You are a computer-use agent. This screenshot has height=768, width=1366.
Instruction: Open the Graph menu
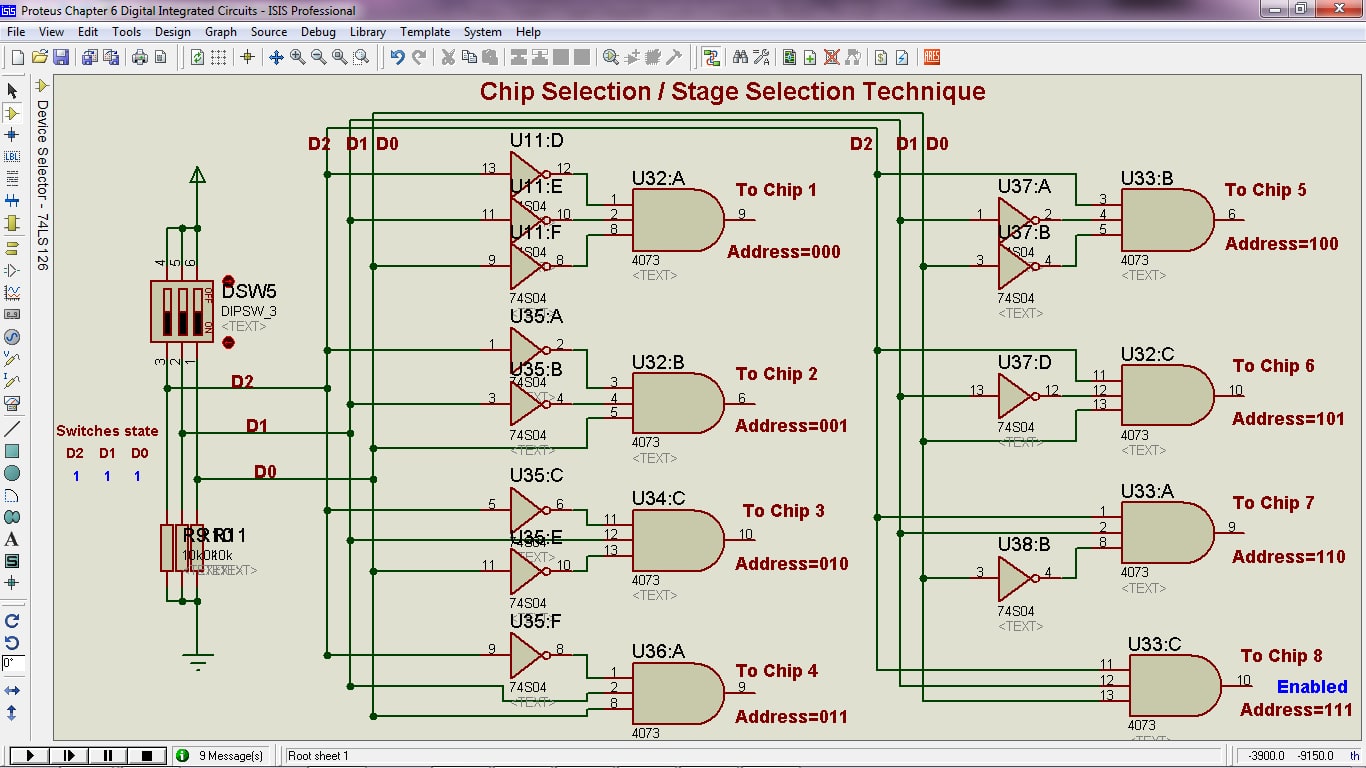(x=221, y=32)
